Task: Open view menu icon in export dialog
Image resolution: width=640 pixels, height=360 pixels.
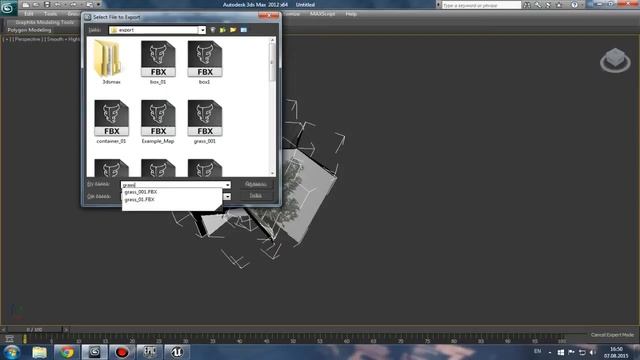Action: (x=244, y=30)
